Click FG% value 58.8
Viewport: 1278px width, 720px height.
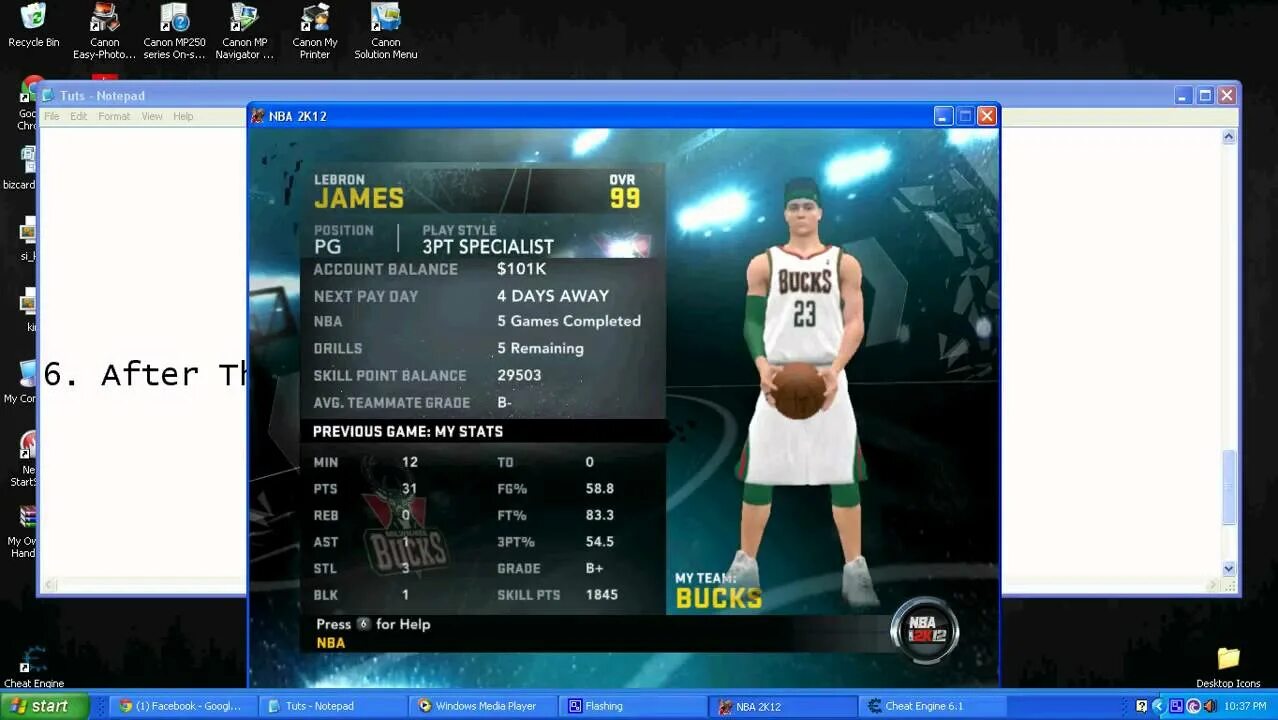600,489
